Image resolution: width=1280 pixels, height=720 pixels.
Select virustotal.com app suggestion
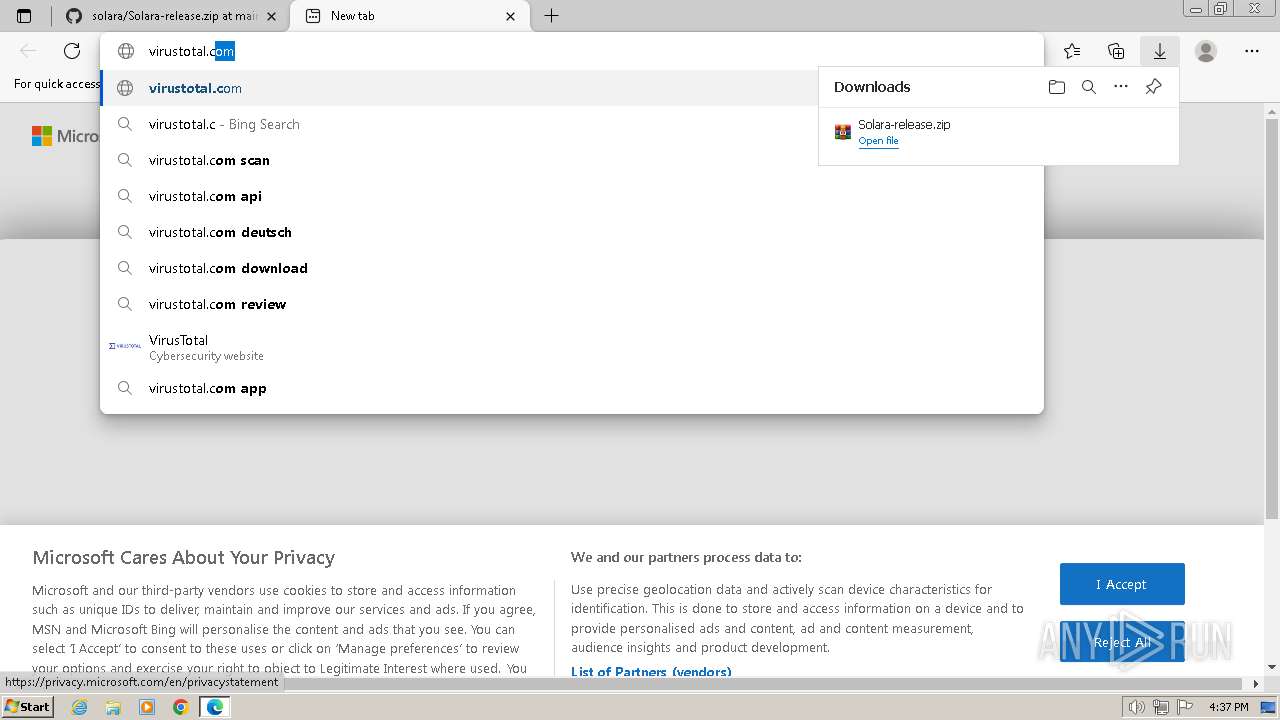(x=572, y=388)
